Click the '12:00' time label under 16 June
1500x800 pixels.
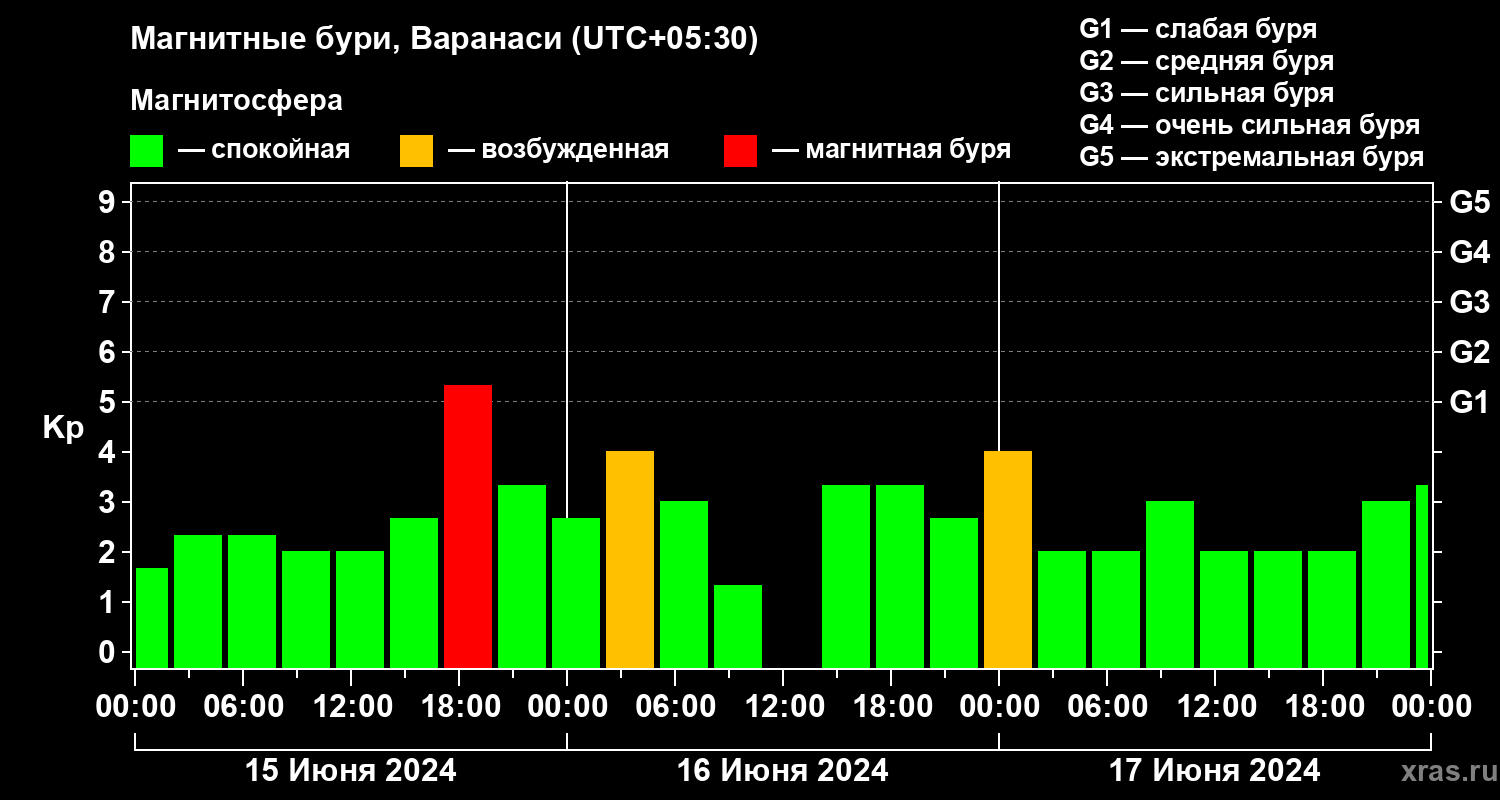click(x=783, y=707)
